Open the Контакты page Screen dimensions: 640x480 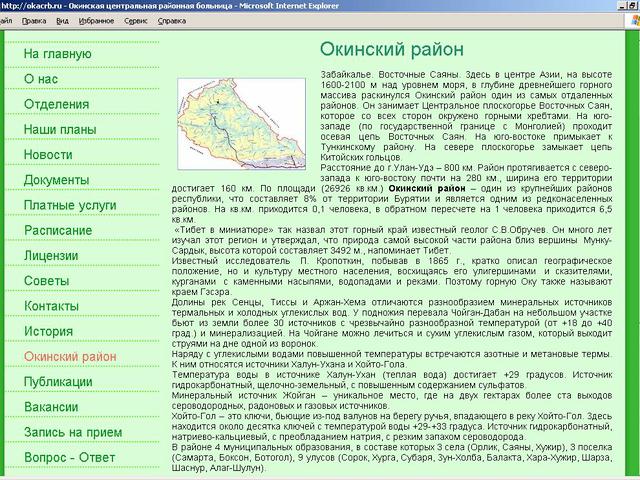[x=51, y=306]
